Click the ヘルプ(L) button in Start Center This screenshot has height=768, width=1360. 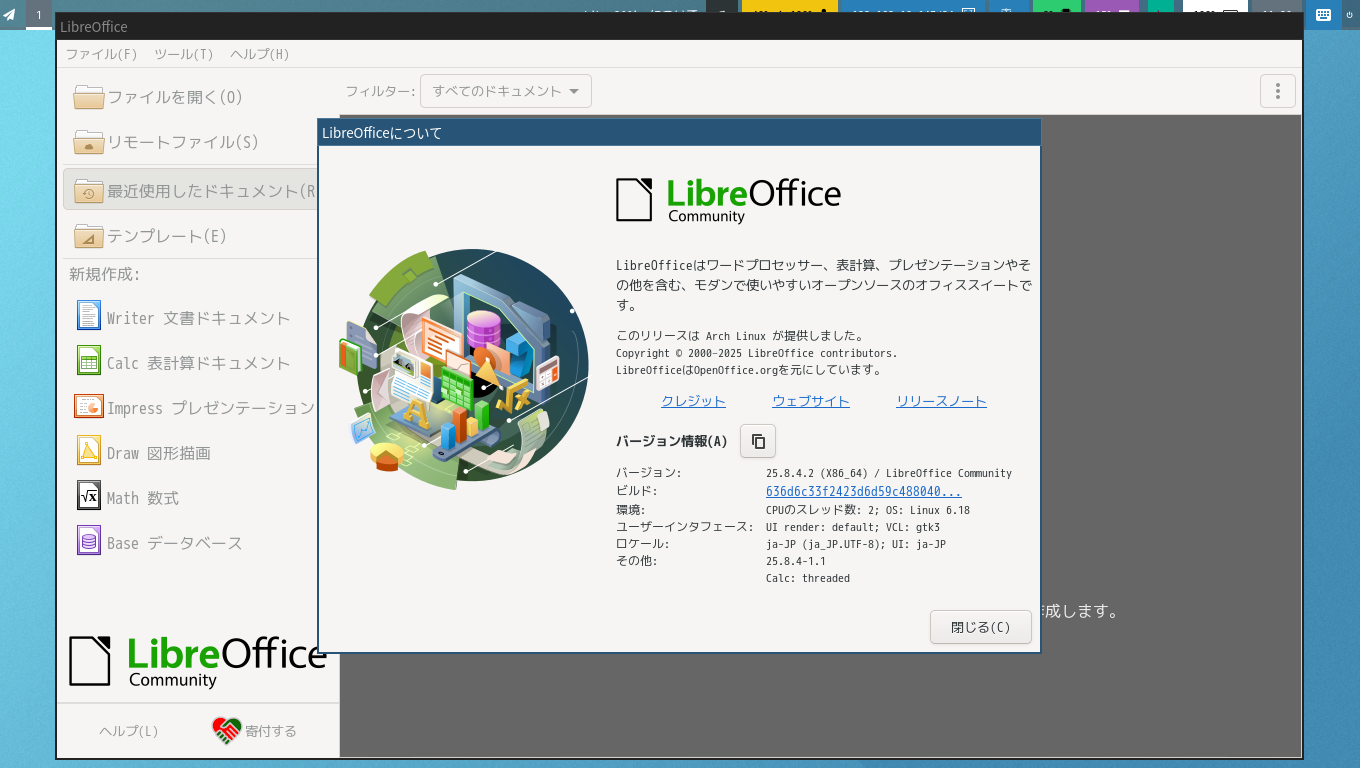[x=128, y=731]
